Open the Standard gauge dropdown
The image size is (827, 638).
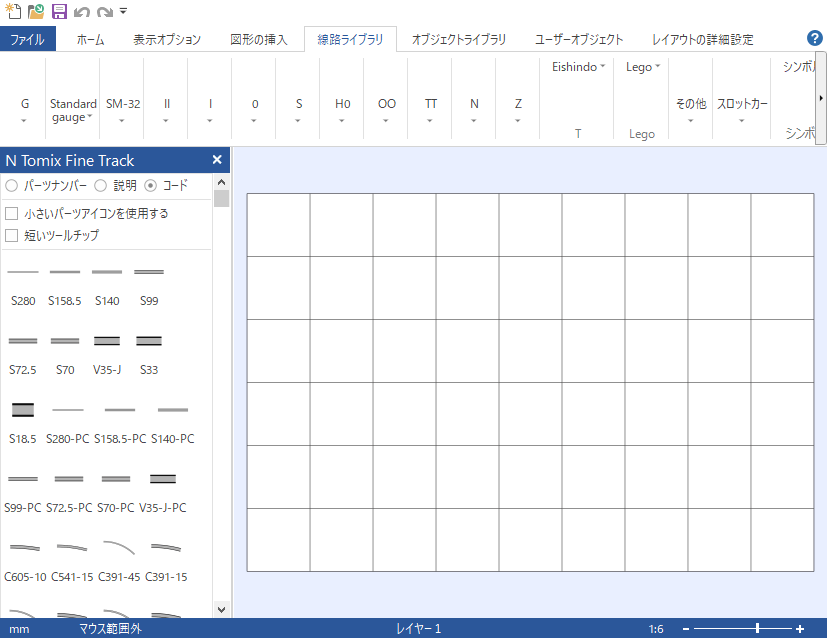(73, 110)
